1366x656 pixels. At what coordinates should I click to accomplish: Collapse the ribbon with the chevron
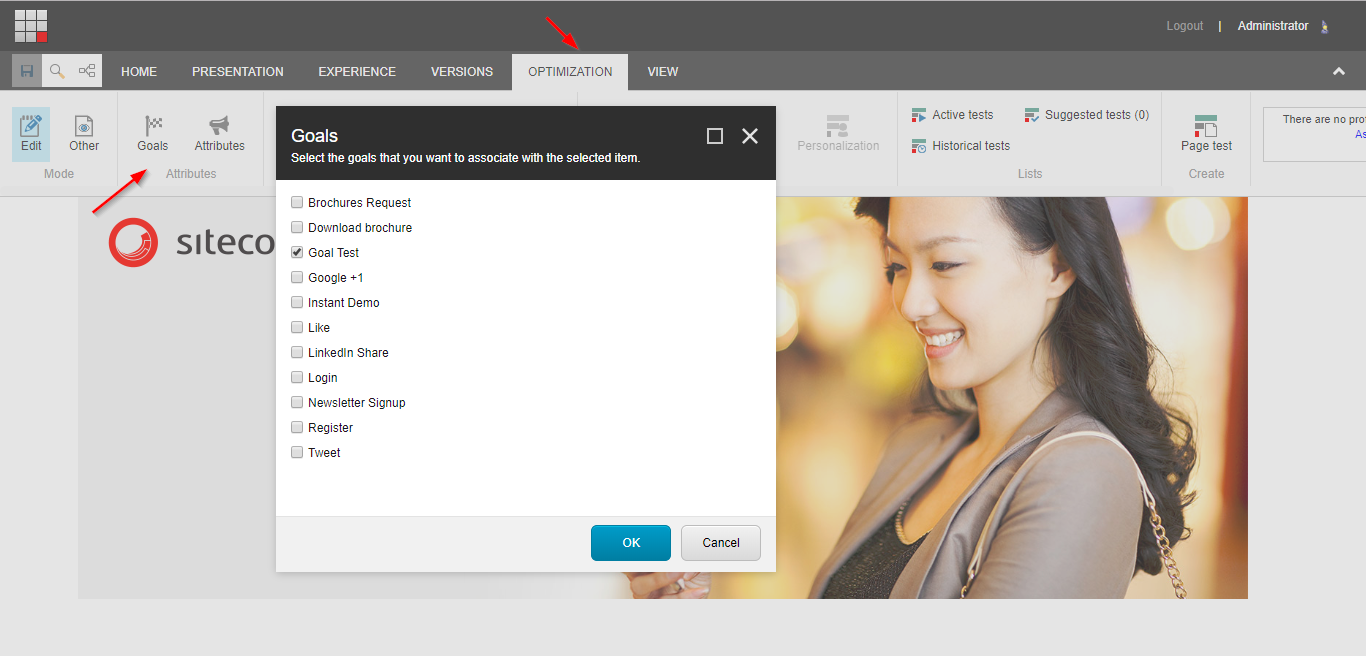(x=1338, y=71)
